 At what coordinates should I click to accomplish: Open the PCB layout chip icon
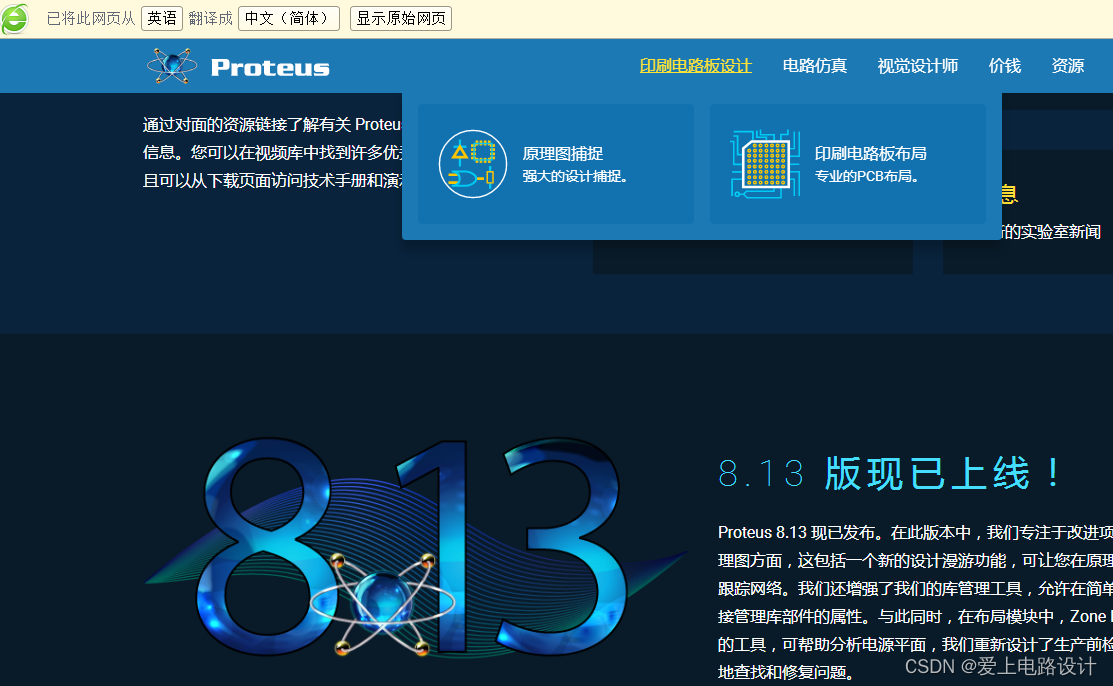(765, 164)
